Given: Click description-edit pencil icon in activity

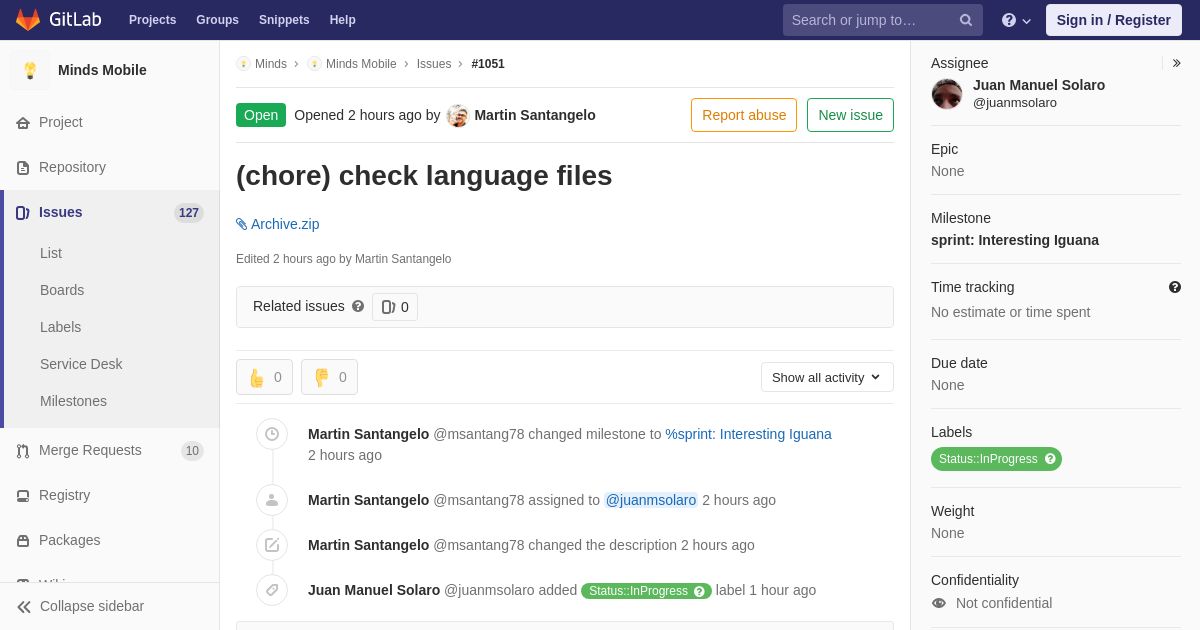Looking at the screenshot, I should tap(272, 545).
